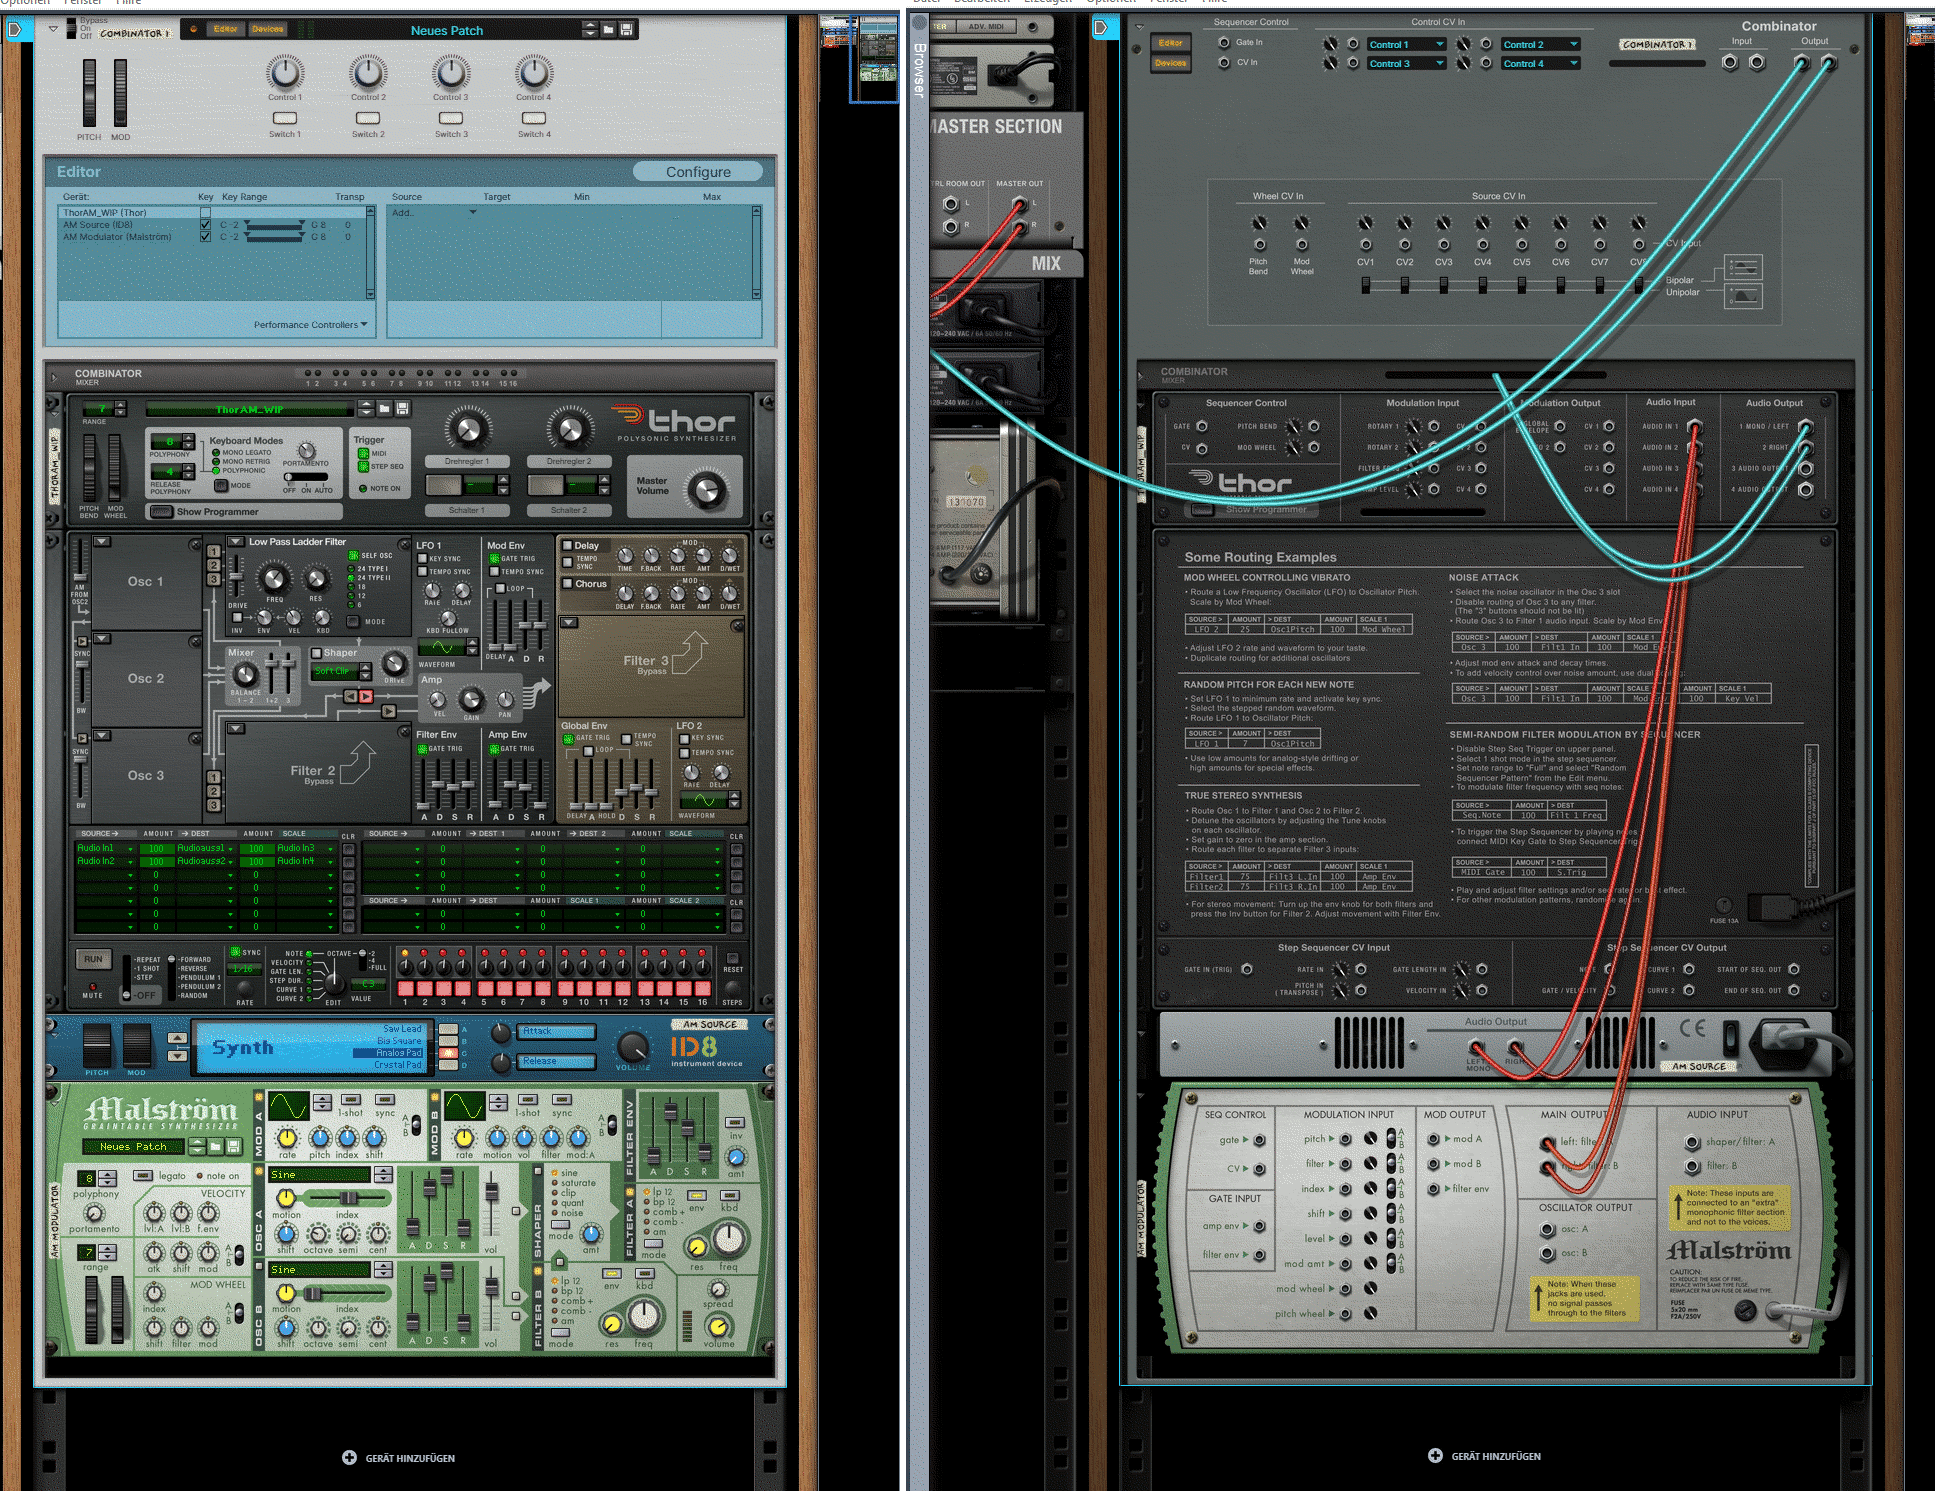Open the Fenster menu in left window
Screen dimensions: 1935x1491
point(83,3)
